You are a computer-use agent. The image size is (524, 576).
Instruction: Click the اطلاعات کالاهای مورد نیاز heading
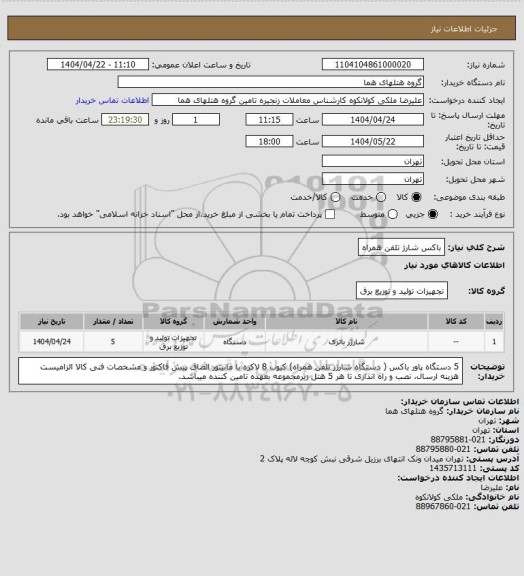454,265
